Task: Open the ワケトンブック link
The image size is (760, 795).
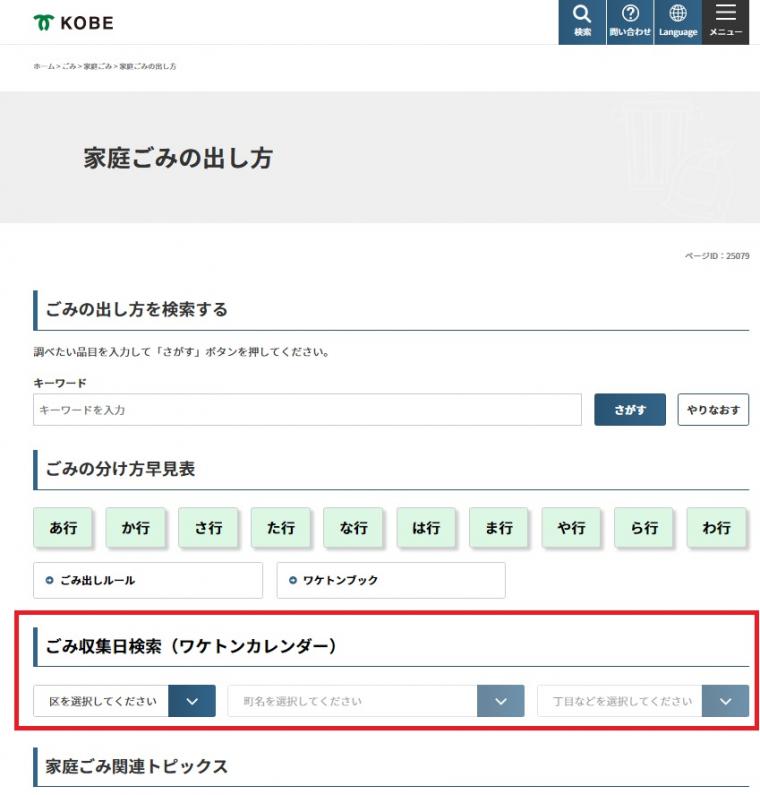Action: (391, 580)
